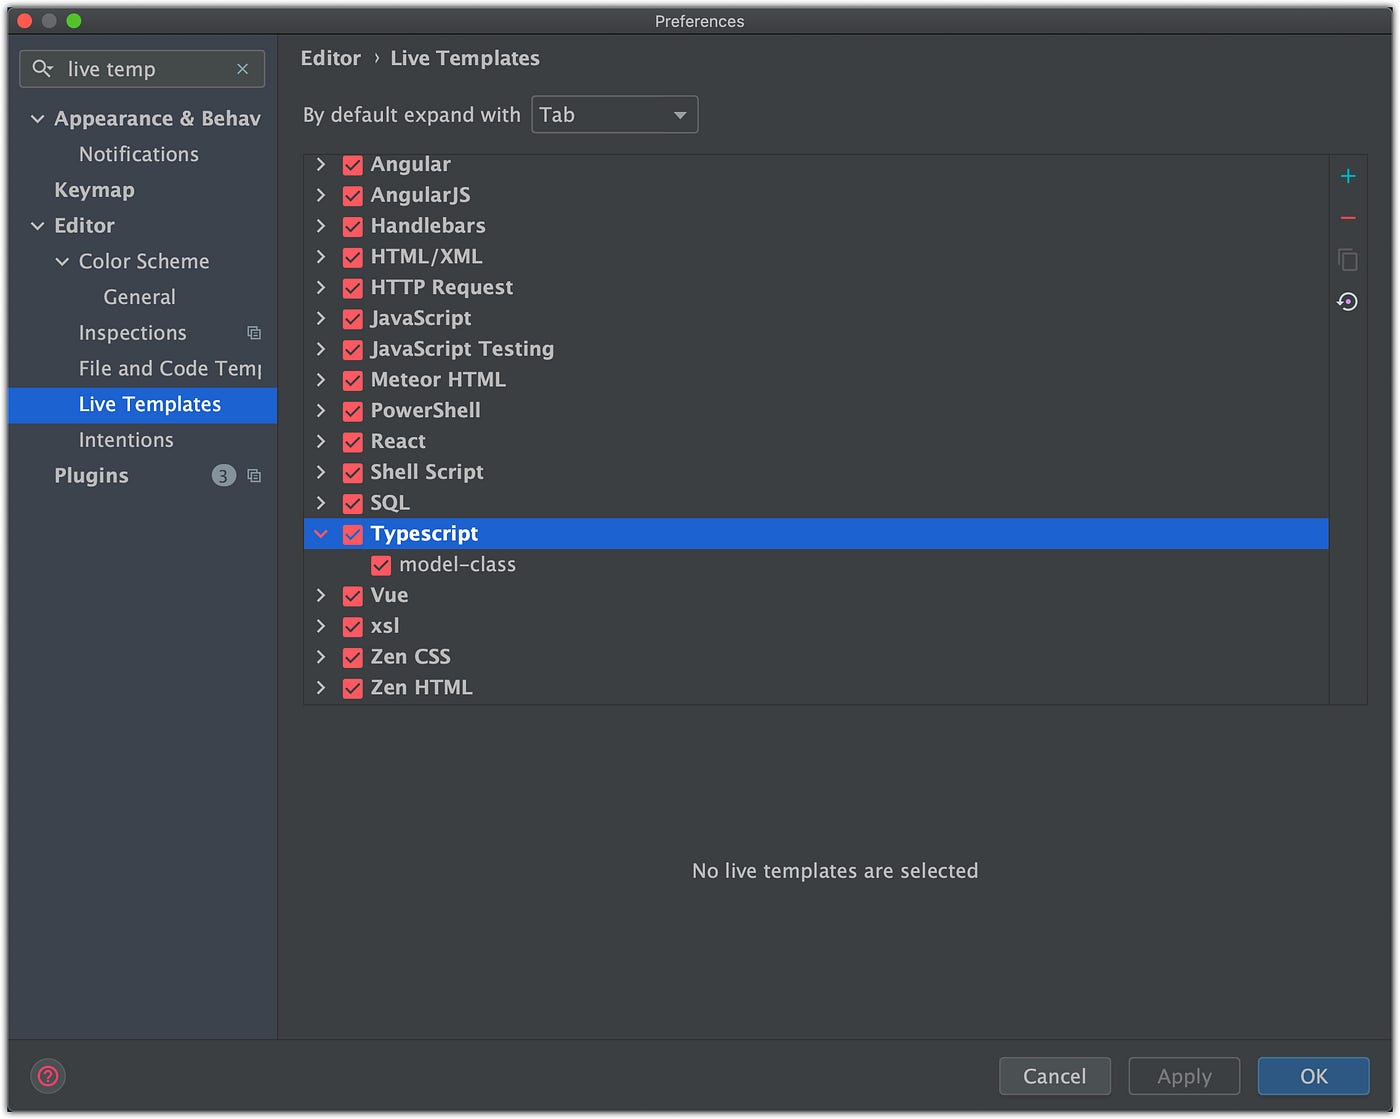Toggle the Zen HTML group checkbox
This screenshot has width=1400, height=1119.
(353, 688)
